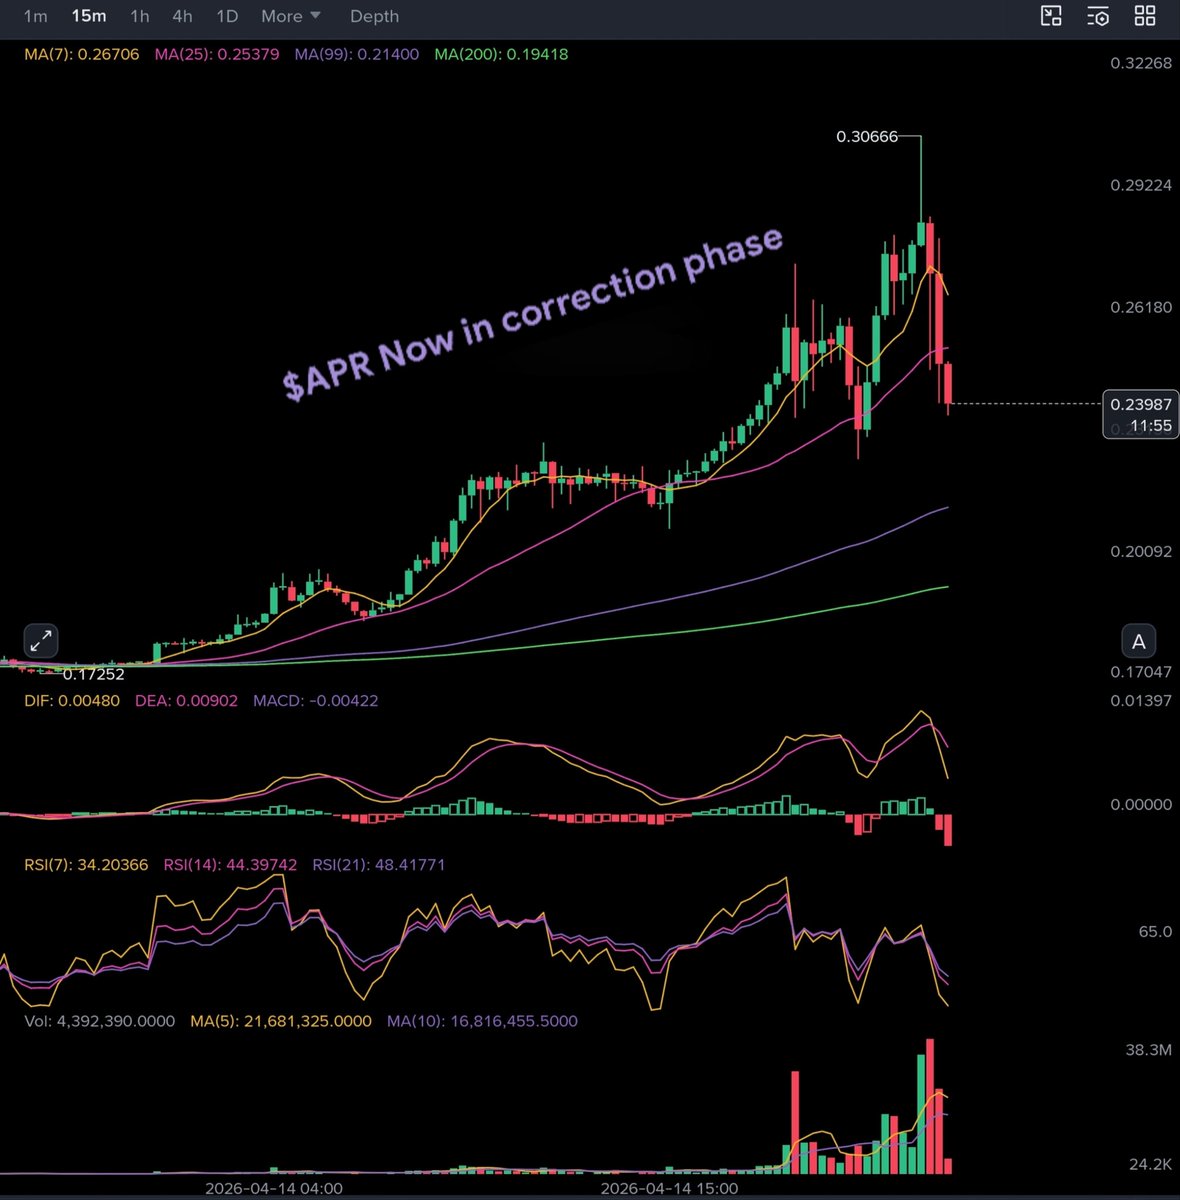1180x1200 pixels.
Task: Click the volume MA(10): 16,816,455.5000 label
Action: [482, 1022]
